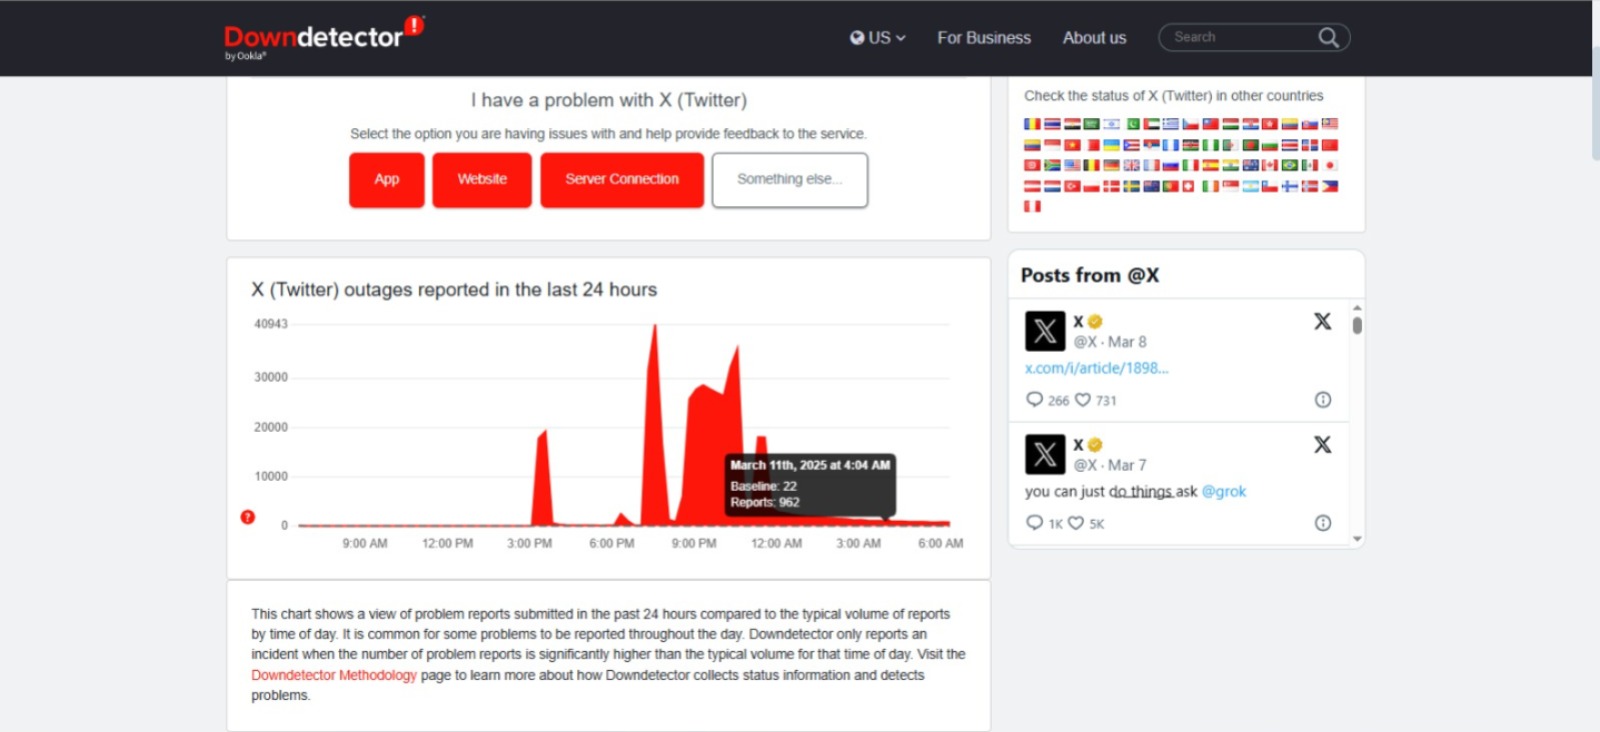
Task: Open the Downdetector Methodology link
Action: 334,675
